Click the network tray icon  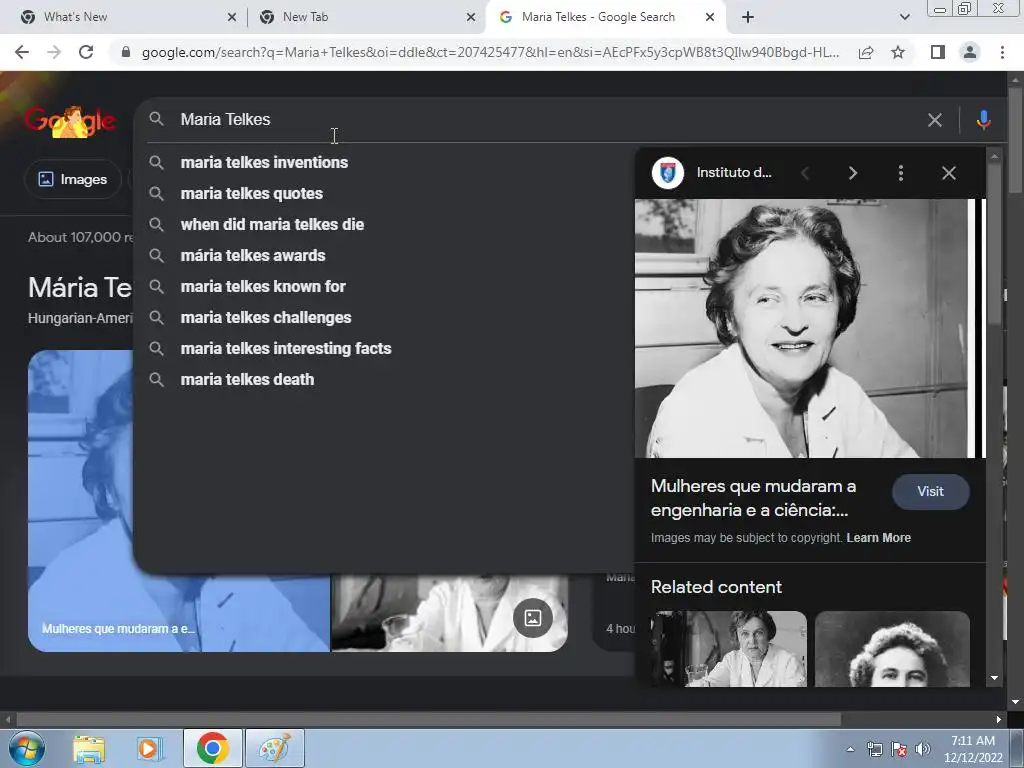874,749
